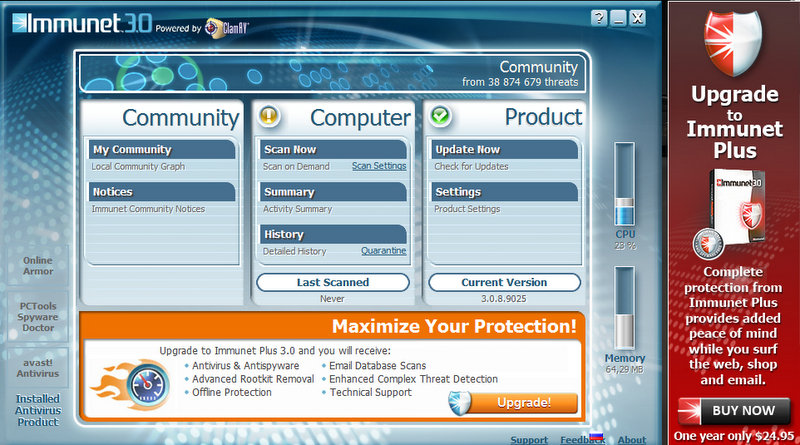Screen dimensions: 800x445
Task: Click version number 3.0.8.9025
Action: coord(504,299)
